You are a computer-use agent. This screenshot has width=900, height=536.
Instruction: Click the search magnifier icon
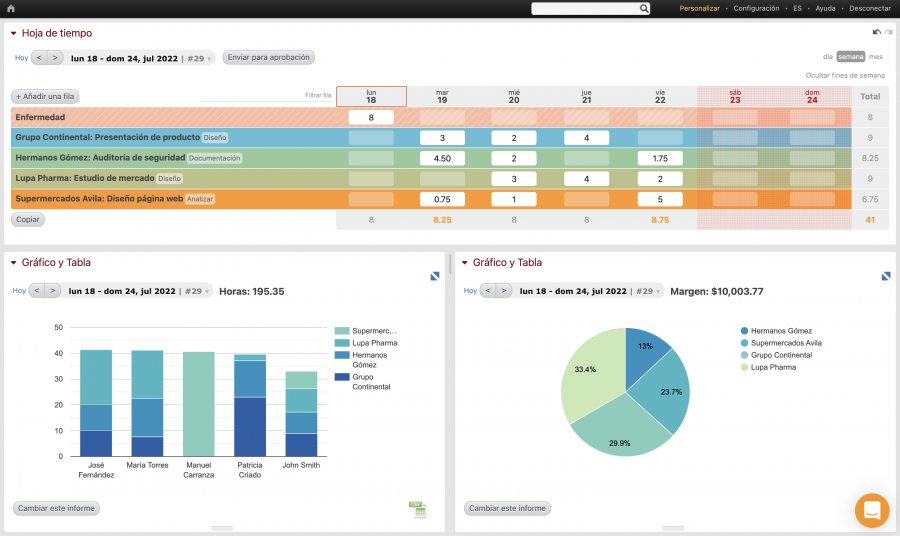click(644, 8)
